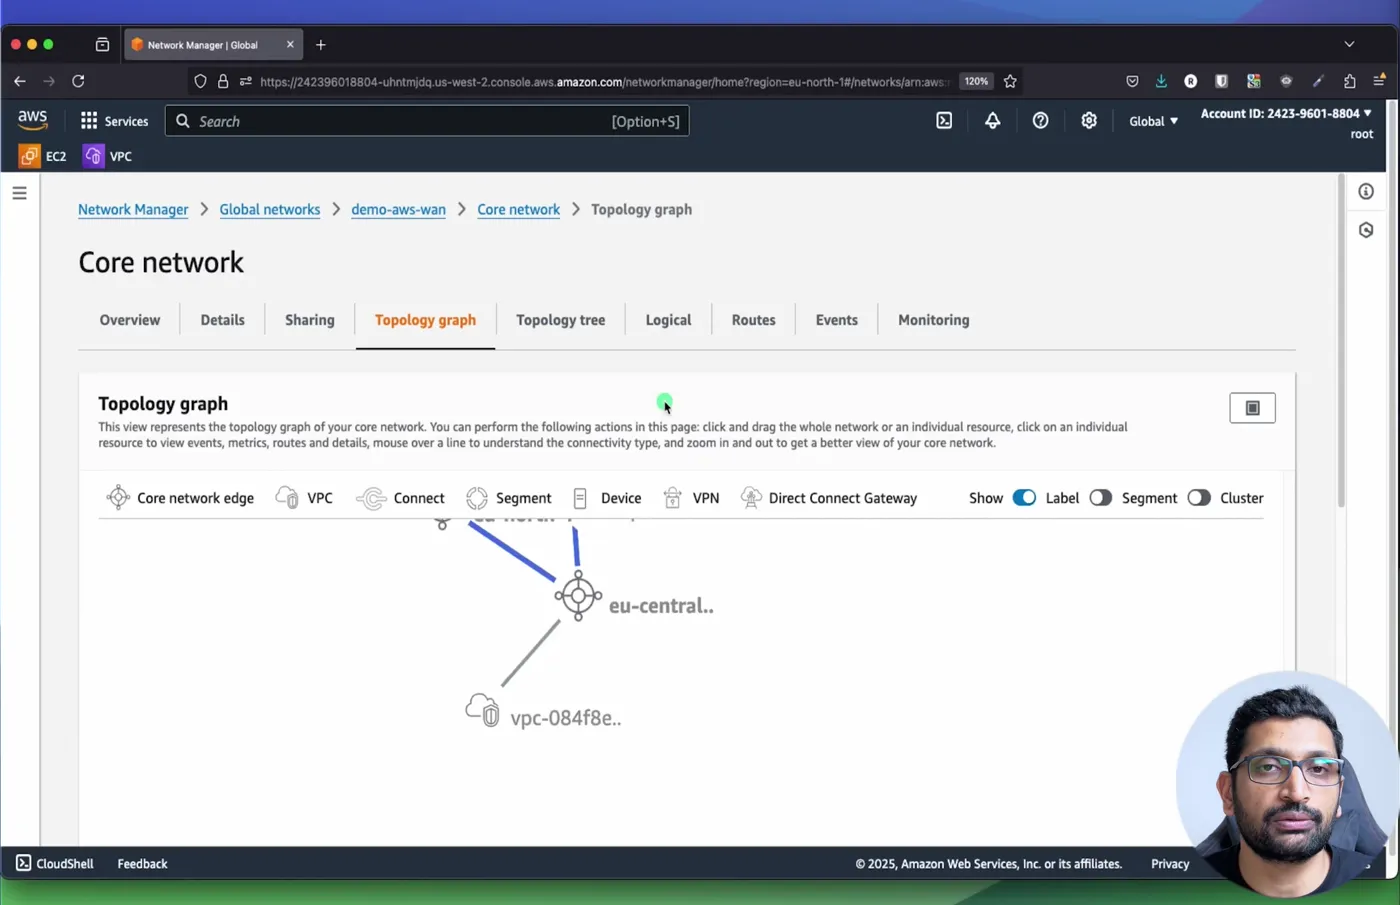This screenshot has width=1400, height=905.
Task: Click the AWS console search field
Action: tap(427, 121)
